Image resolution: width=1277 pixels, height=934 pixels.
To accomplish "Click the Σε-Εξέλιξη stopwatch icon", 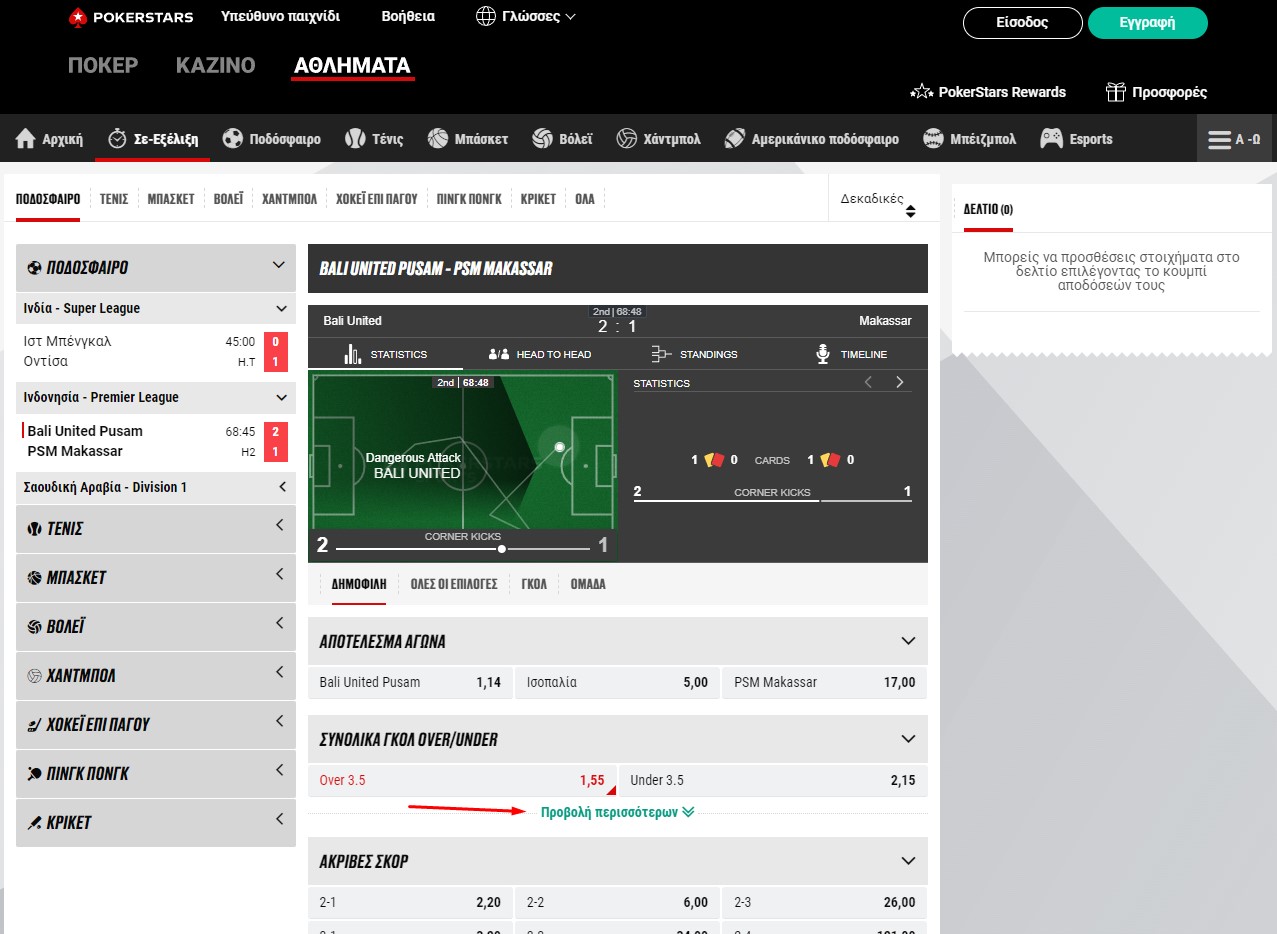I will coord(117,139).
